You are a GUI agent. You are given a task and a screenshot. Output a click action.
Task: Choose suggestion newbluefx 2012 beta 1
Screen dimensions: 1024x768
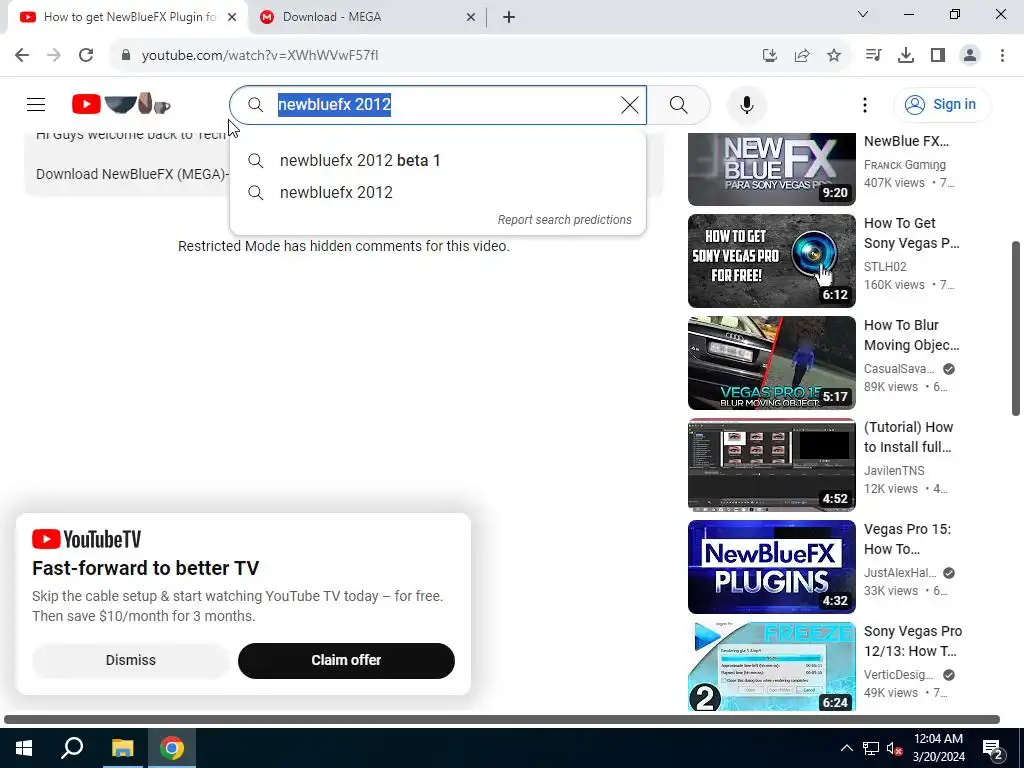(438, 161)
